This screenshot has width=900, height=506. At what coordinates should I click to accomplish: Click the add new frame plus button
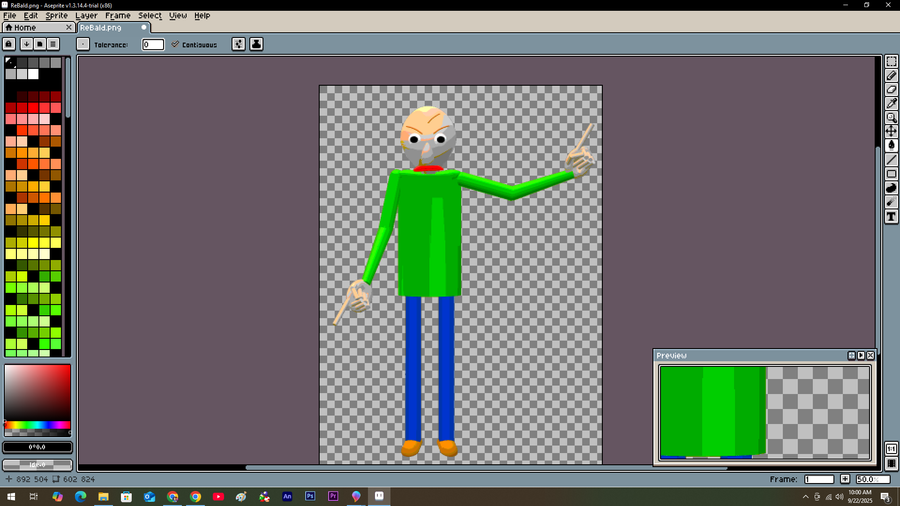point(845,479)
